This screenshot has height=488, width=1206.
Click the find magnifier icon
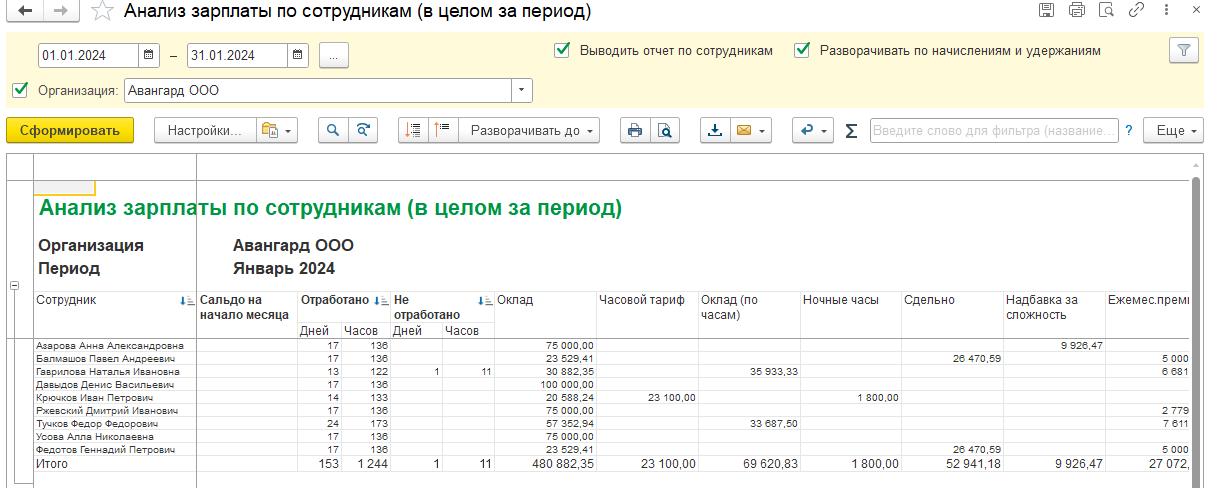(x=333, y=130)
